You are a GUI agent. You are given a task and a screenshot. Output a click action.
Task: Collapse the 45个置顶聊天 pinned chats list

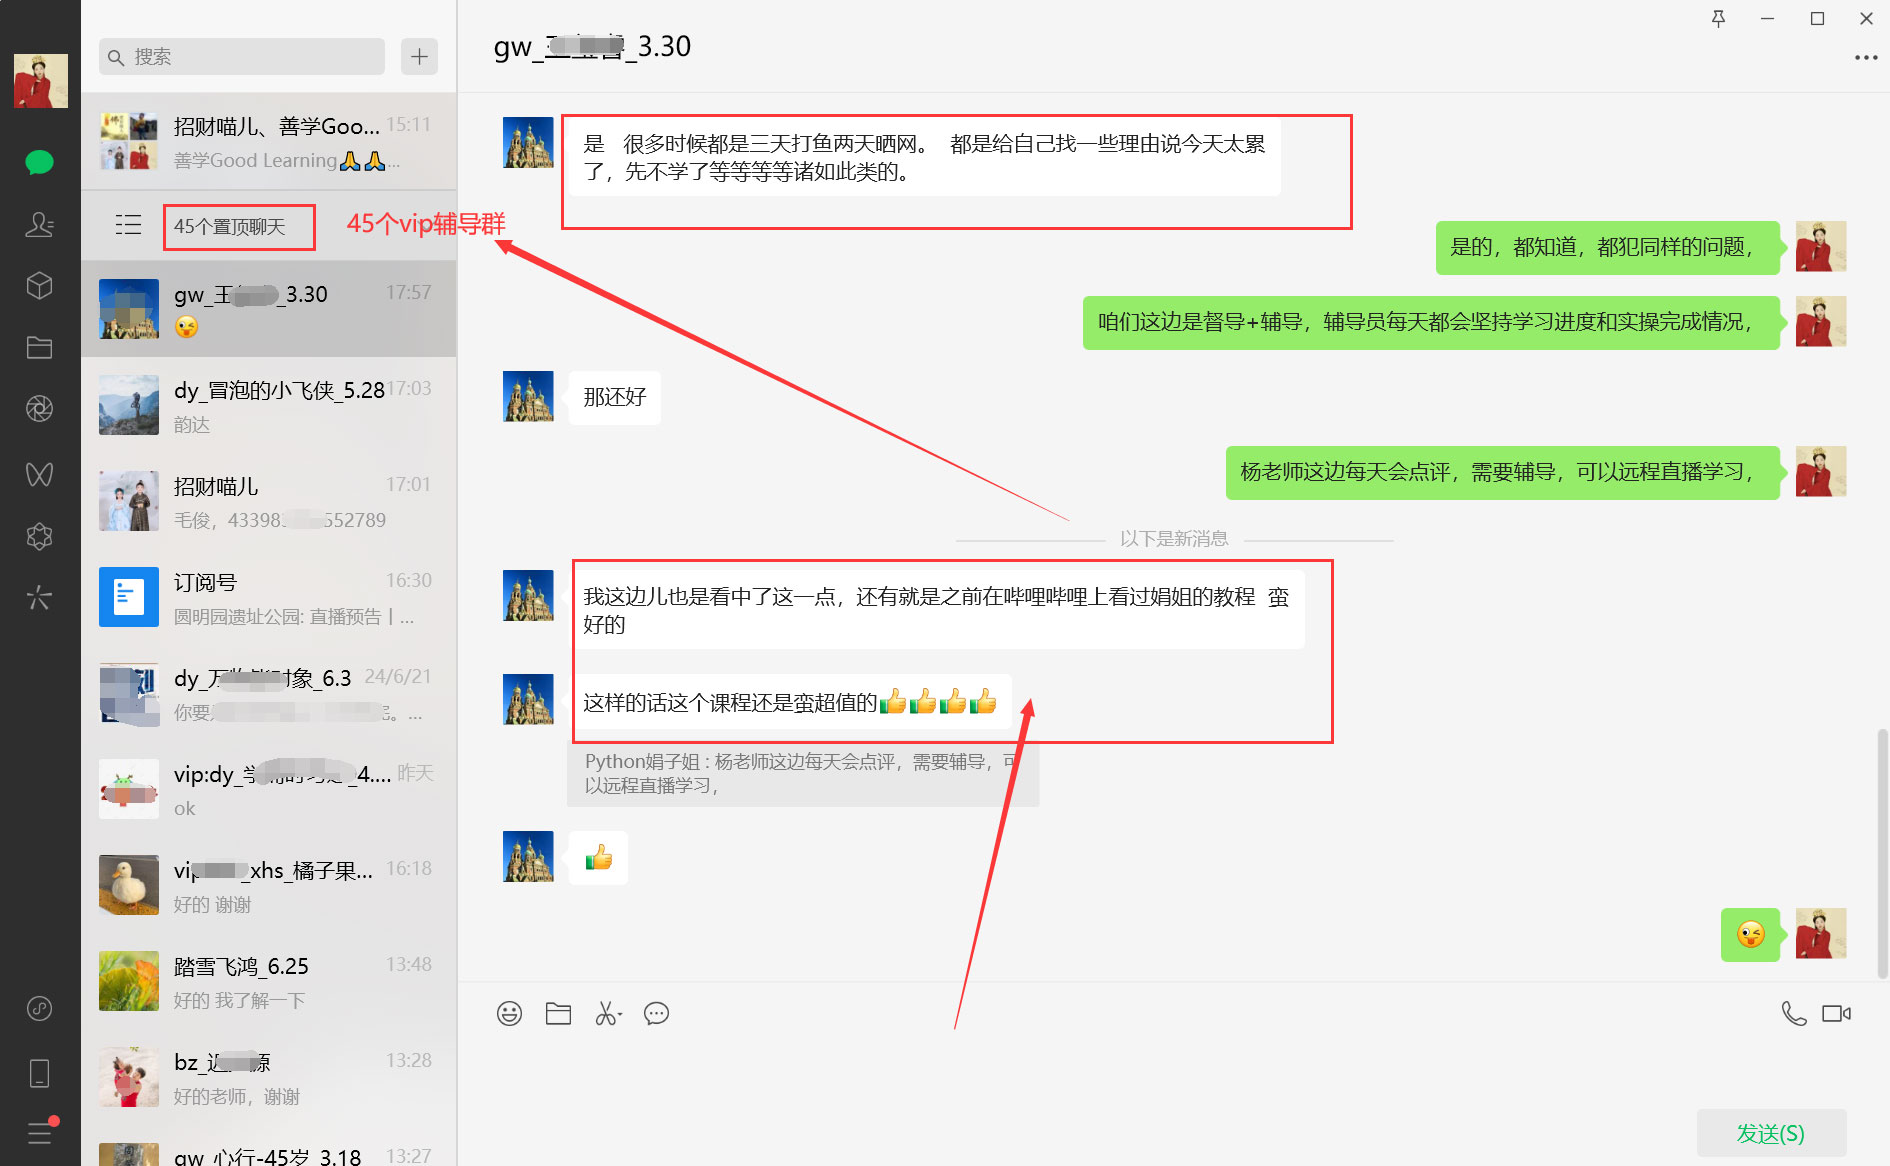[x=128, y=225]
